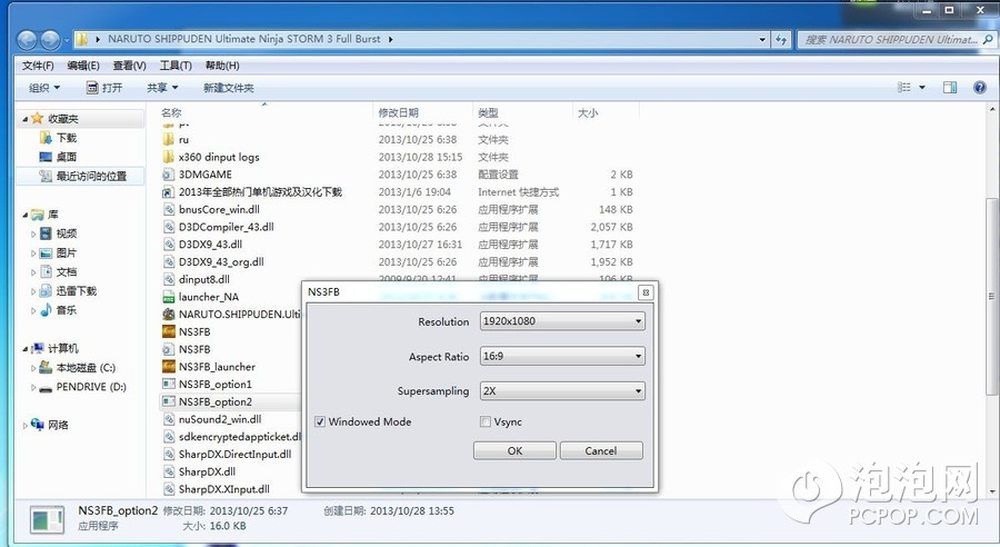Viewport: 1000px width, 547px height.
Task: Select the NS3FB_option2 application icon
Action: pos(168,402)
